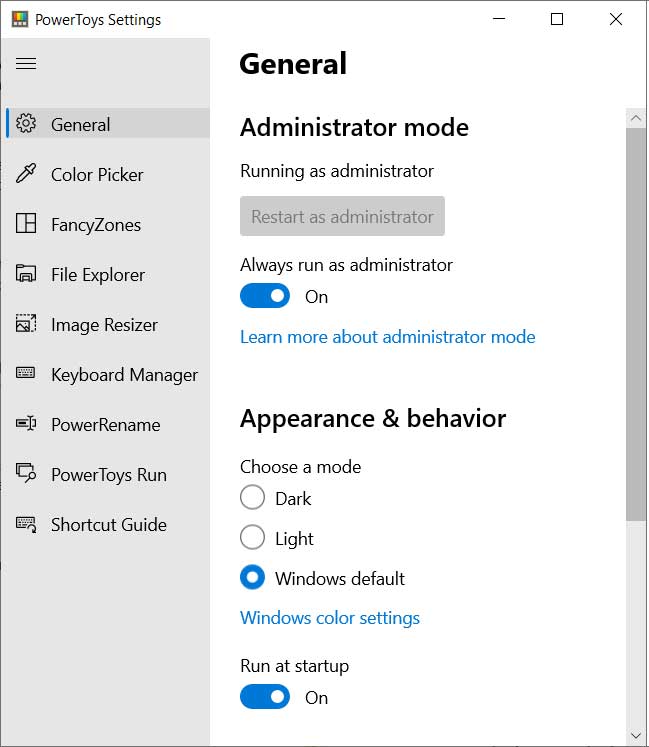Click the scrollbar down arrow
649x747 pixels.
click(636, 736)
